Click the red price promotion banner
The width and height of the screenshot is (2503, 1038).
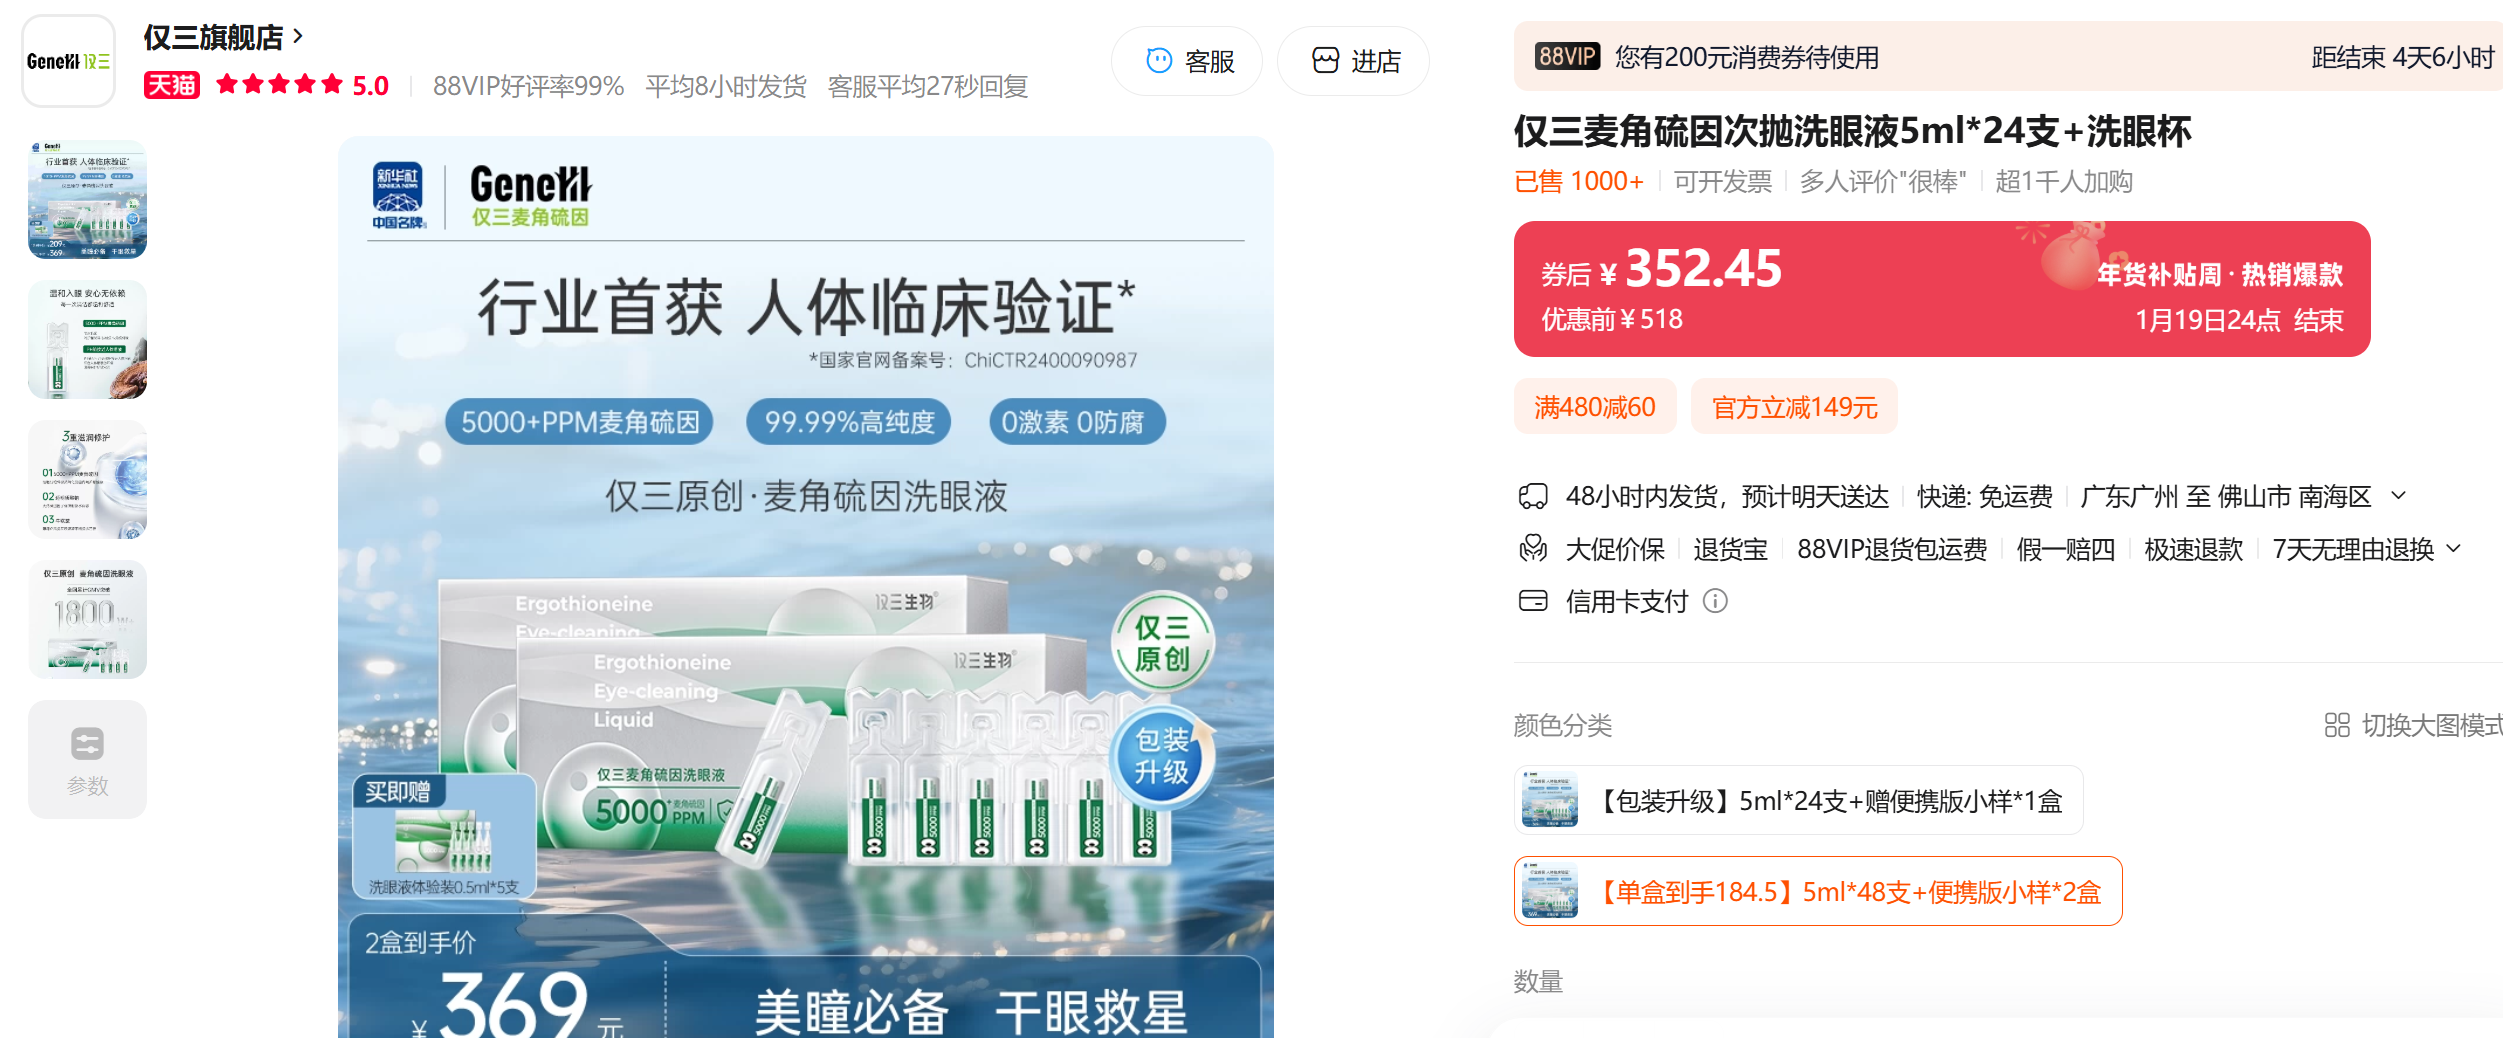(1940, 290)
